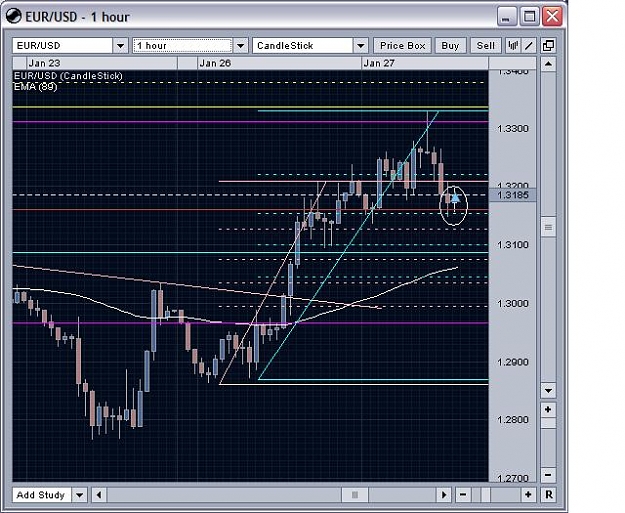Click the detach window icon
625x513 pixels.
pyautogui.click(x=548, y=46)
